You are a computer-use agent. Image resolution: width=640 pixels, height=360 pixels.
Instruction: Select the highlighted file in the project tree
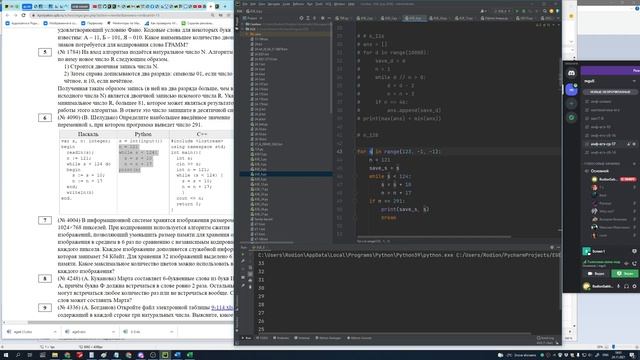tap(286, 174)
